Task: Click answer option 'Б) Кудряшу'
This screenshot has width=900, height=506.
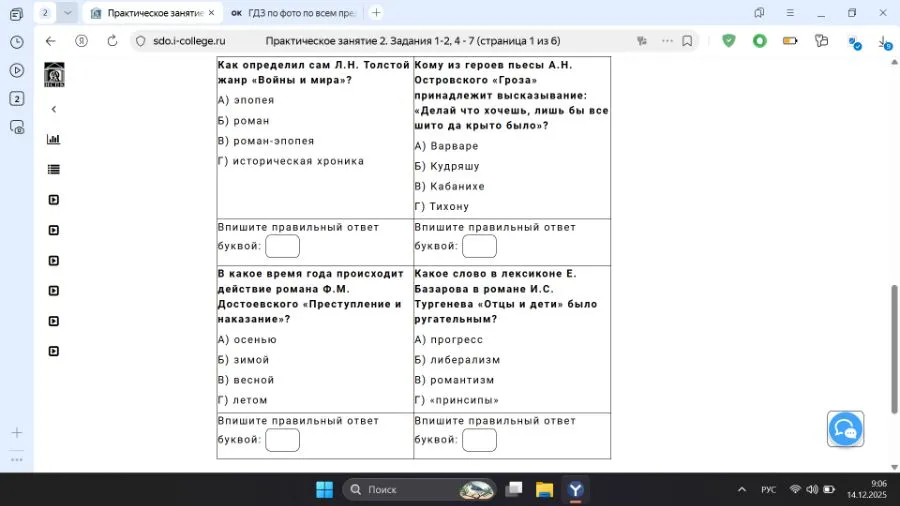Action: 447,166
